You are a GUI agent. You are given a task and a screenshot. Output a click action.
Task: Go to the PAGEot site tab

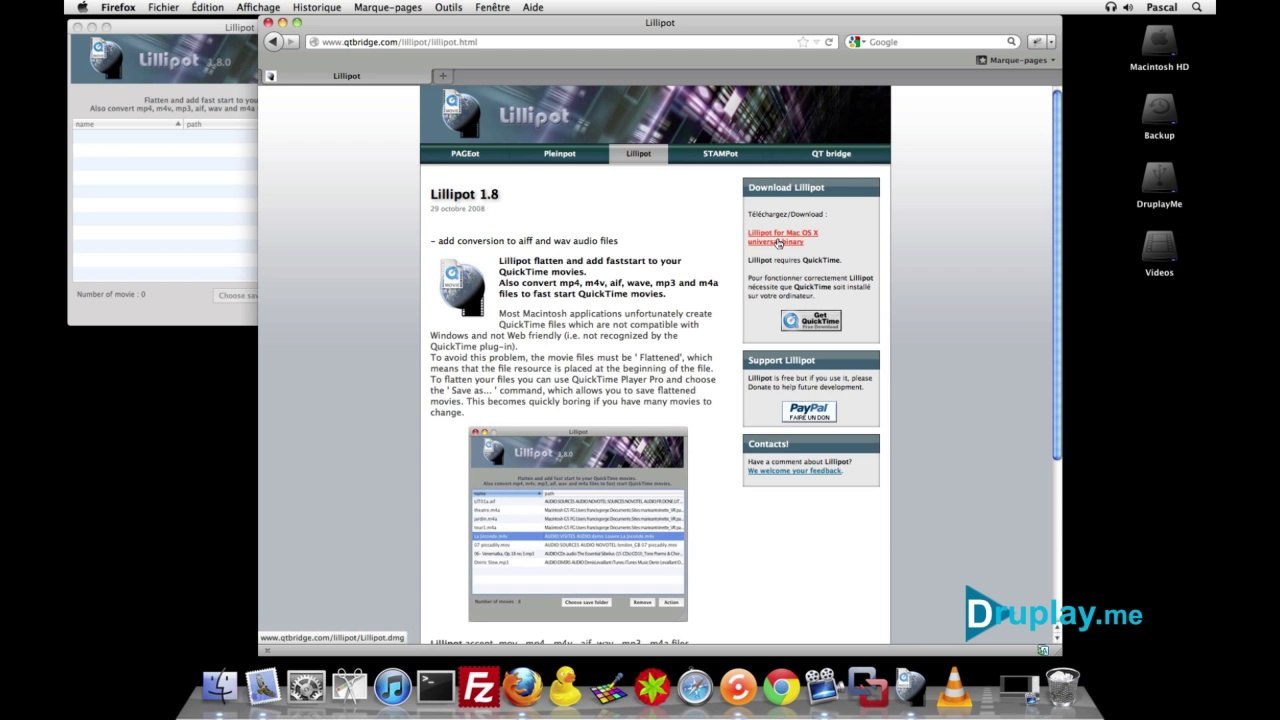click(x=465, y=154)
